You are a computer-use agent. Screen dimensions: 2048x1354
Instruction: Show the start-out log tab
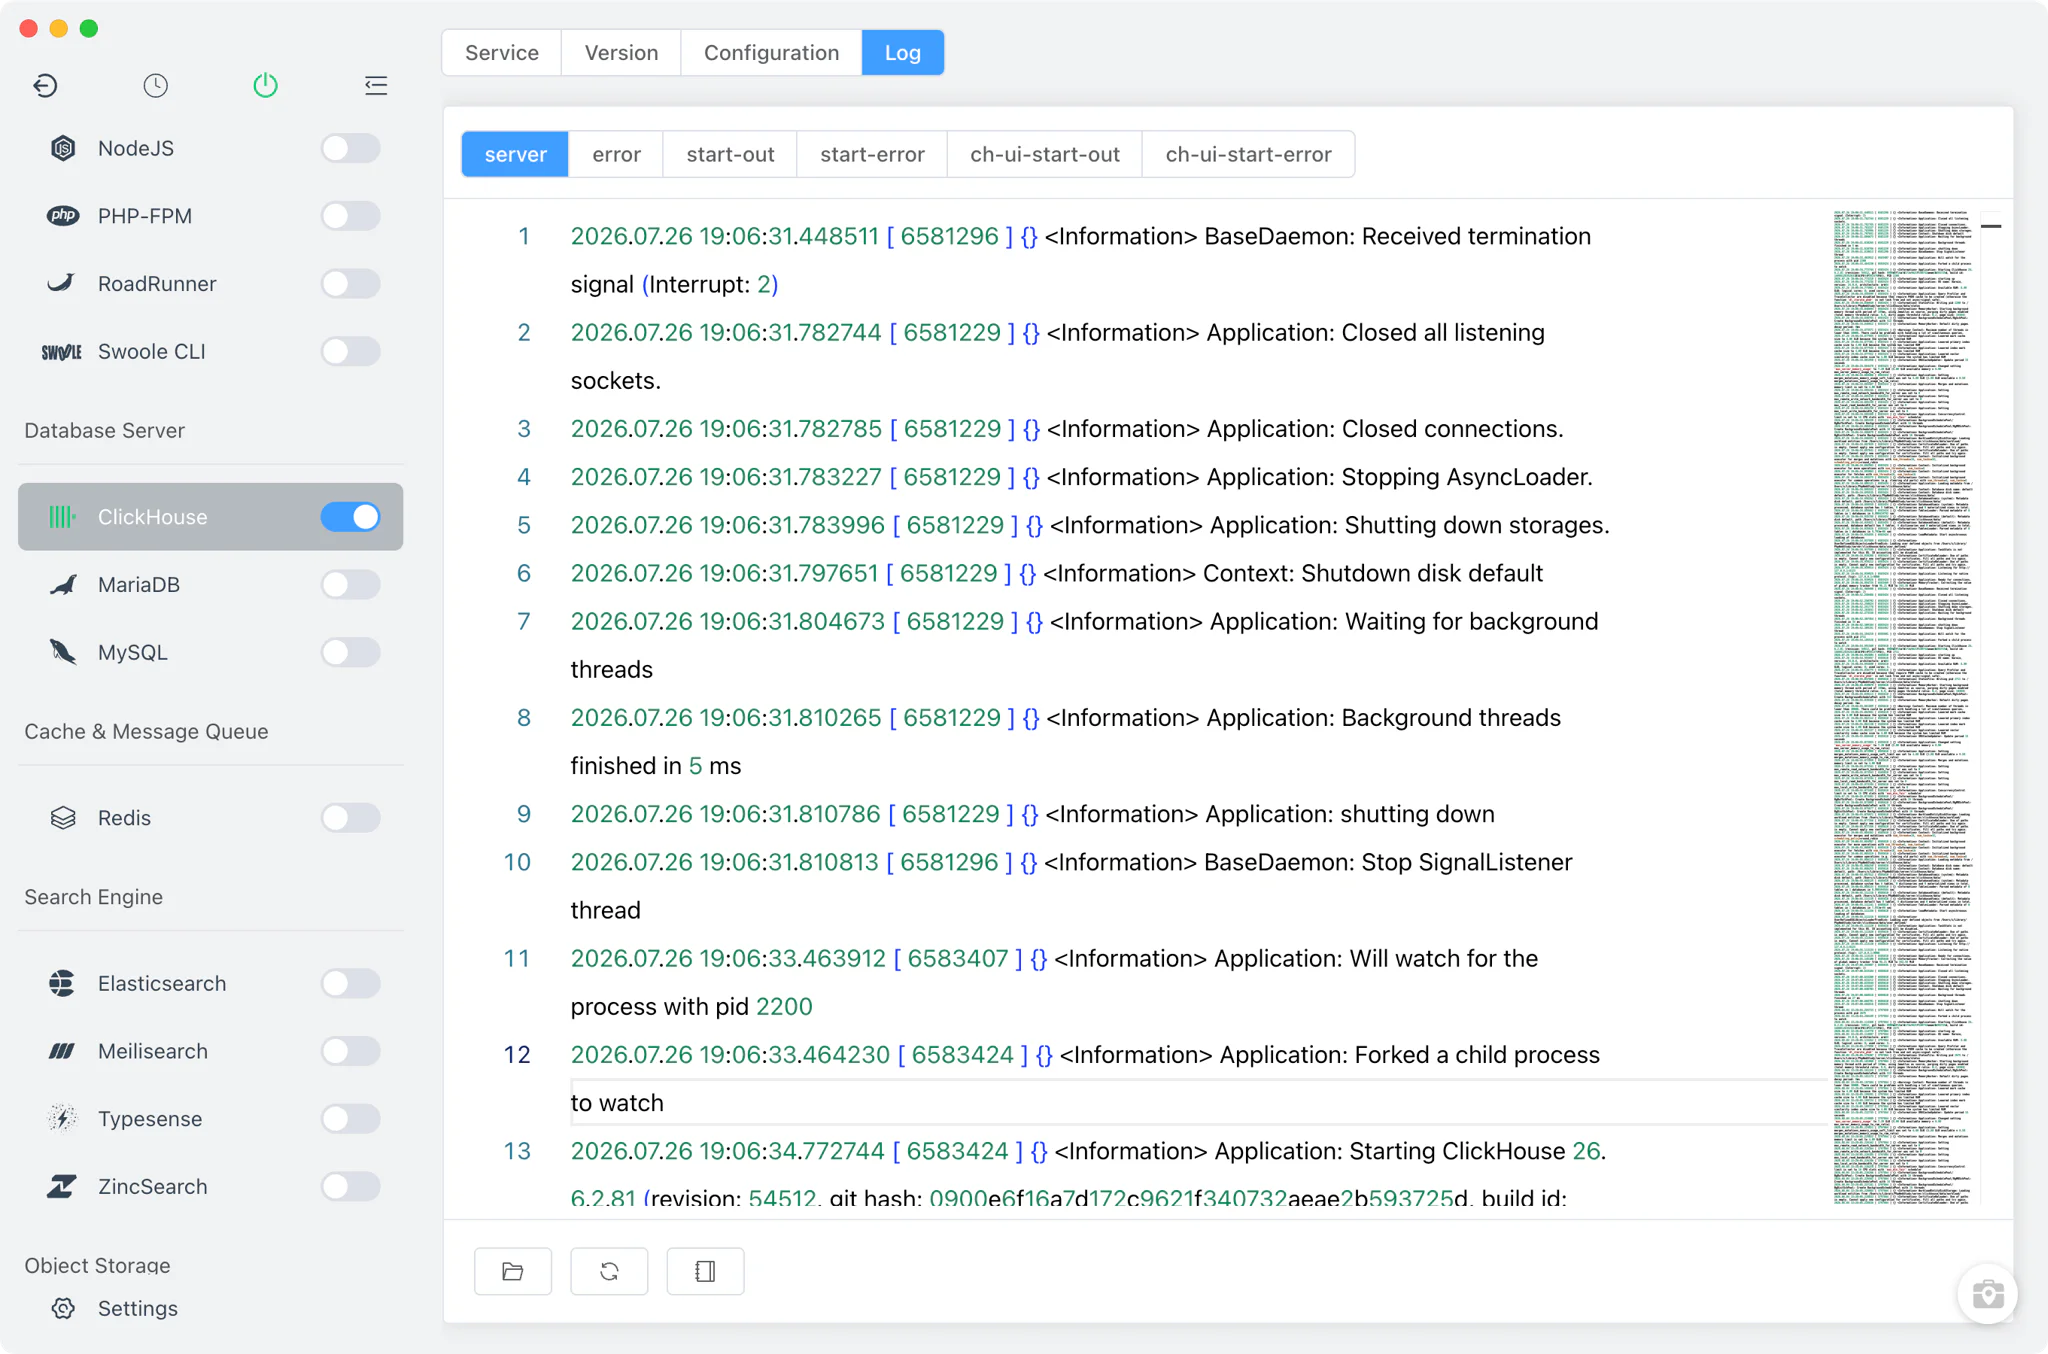pyautogui.click(x=730, y=155)
